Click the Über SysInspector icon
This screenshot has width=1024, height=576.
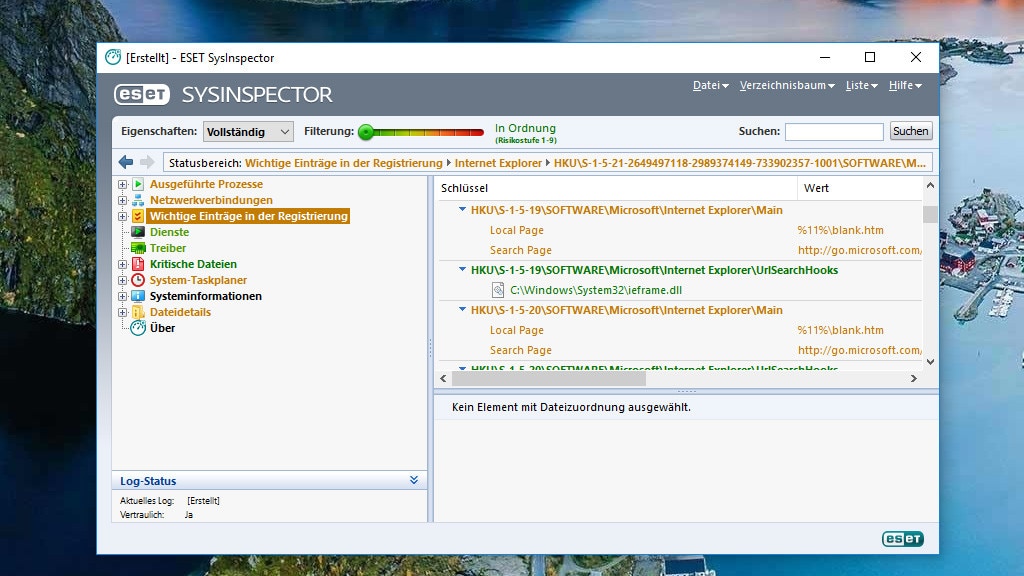138,328
